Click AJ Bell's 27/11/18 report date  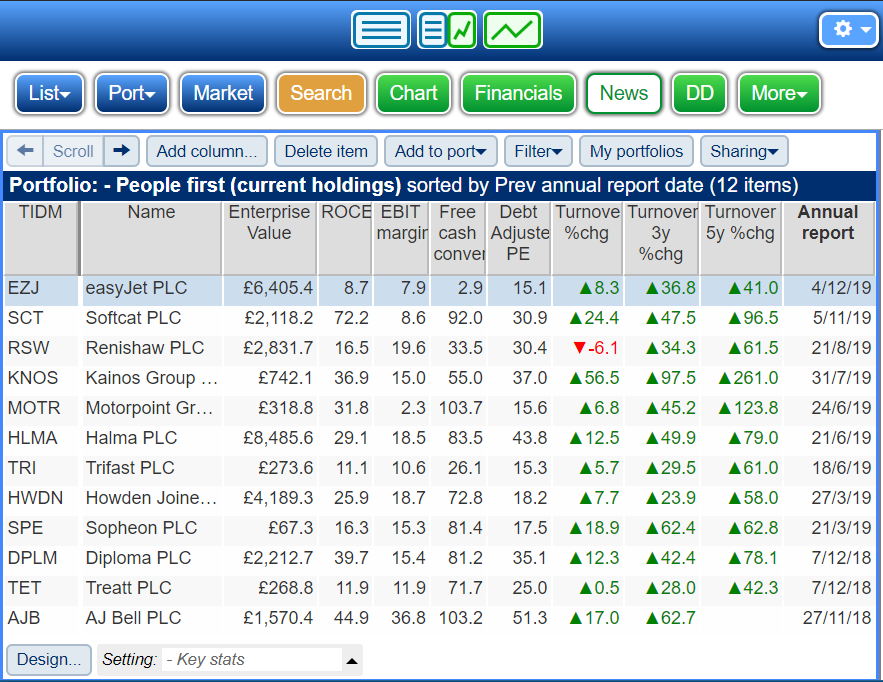(x=837, y=618)
